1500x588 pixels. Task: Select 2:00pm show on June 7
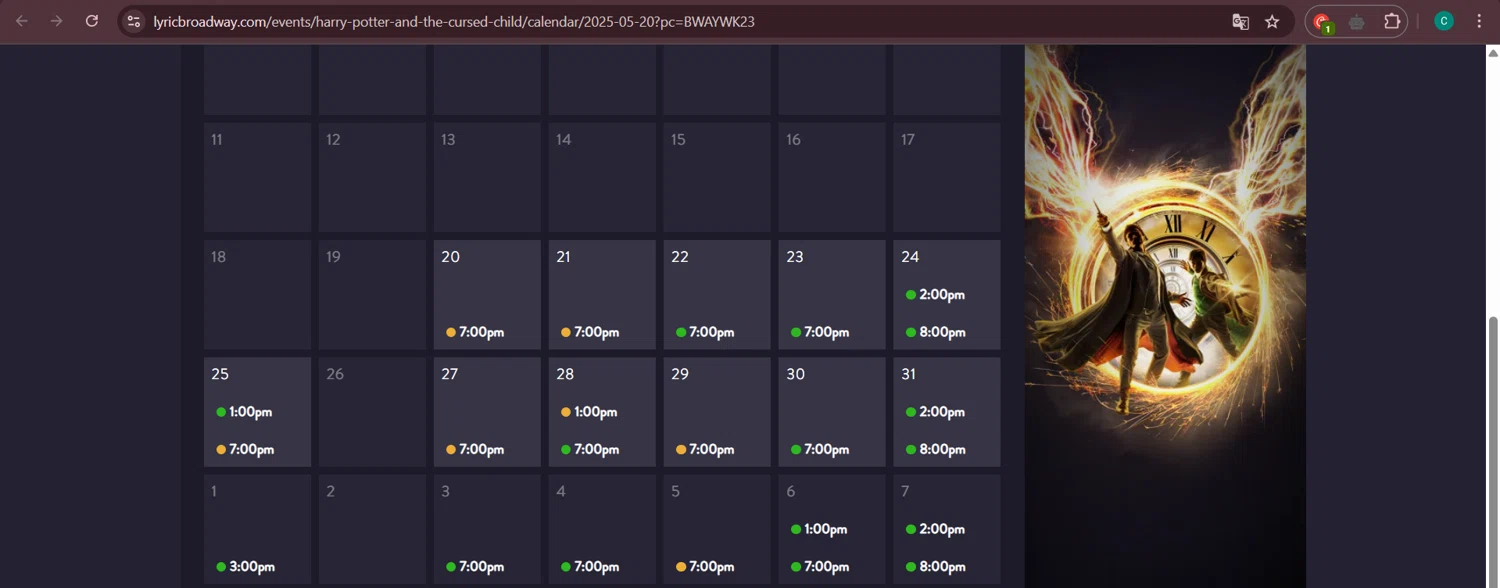pyautogui.click(x=935, y=529)
